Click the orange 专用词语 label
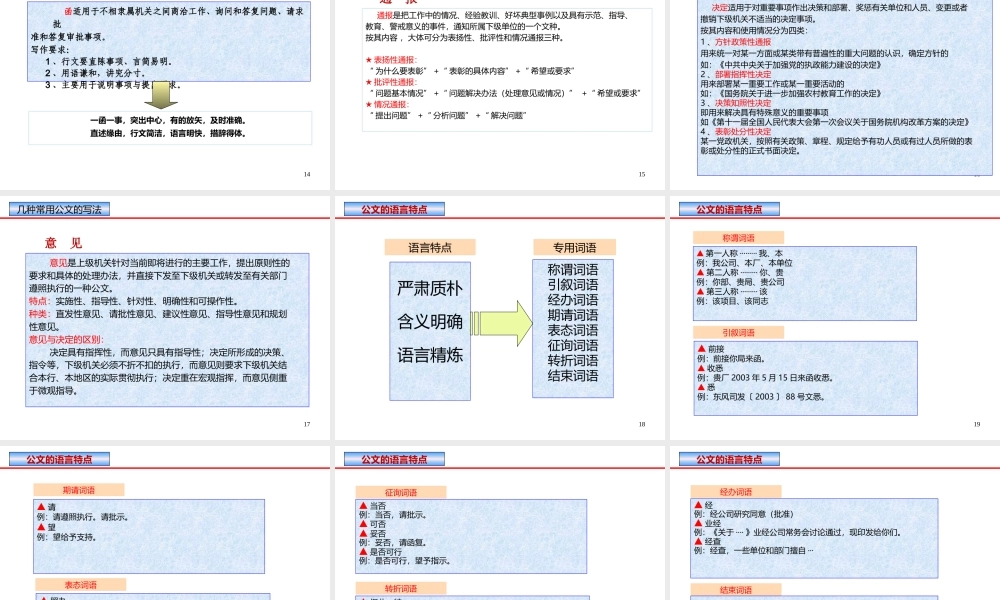This screenshot has width=1000, height=600. tap(574, 247)
